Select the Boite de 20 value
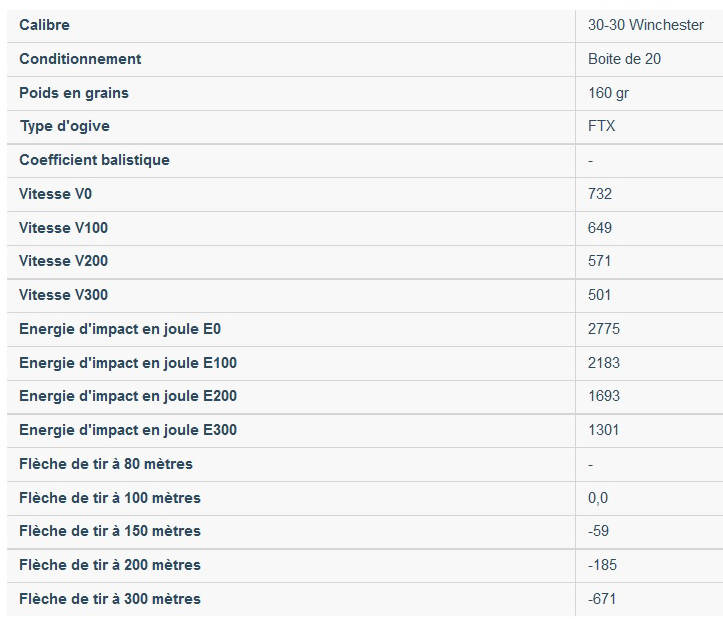 pyautogui.click(x=624, y=59)
